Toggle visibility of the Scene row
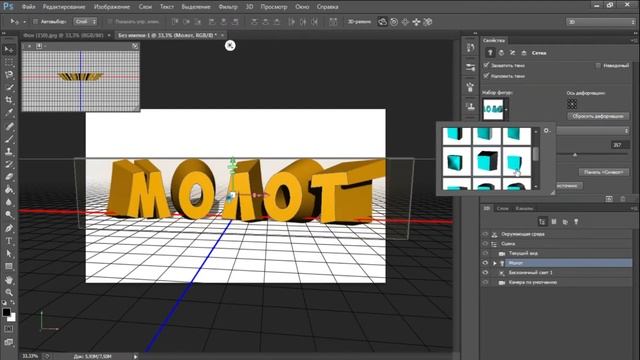The height and width of the screenshot is (360, 640). [x=485, y=244]
